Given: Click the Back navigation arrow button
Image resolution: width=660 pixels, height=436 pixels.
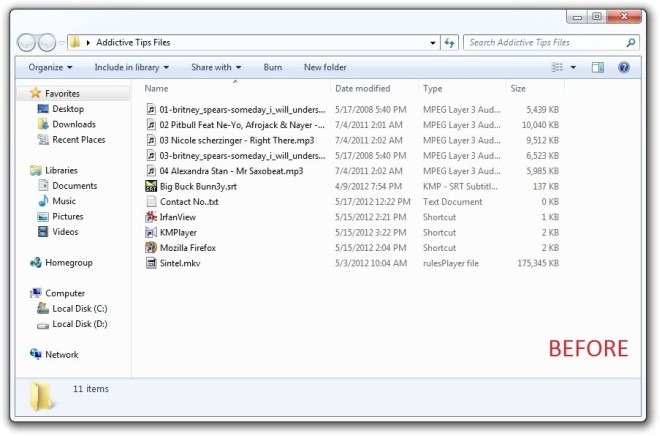Looking at the screenshot, I should point(26,43).
